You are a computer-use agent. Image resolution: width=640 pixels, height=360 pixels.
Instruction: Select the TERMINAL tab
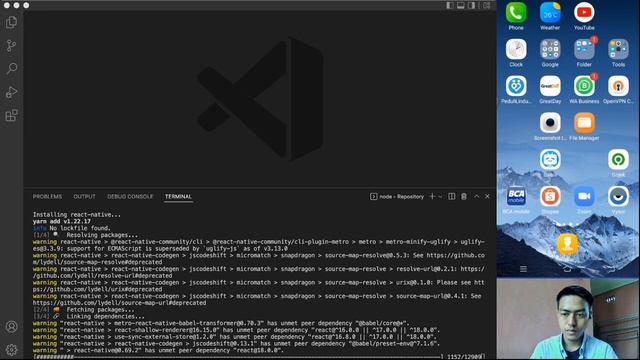[x=178, y=197]
